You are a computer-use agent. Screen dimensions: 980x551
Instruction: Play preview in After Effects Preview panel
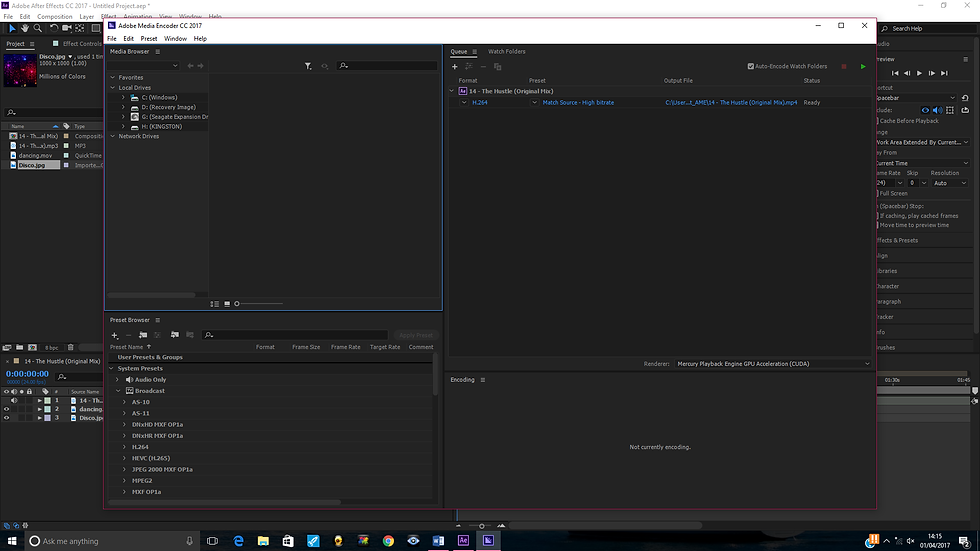[x=919, y=73]
